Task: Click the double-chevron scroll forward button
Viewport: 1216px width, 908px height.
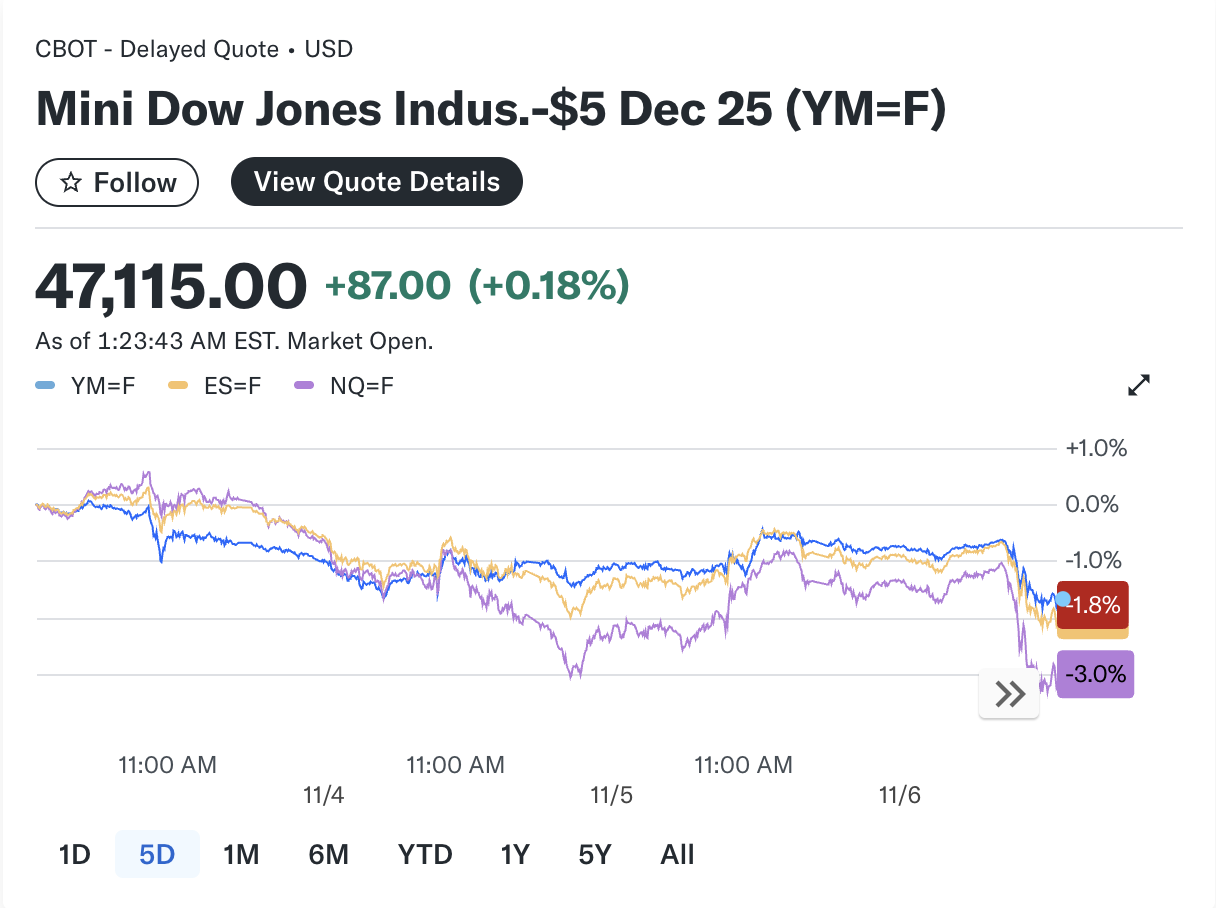Action: click(1010, 694)
